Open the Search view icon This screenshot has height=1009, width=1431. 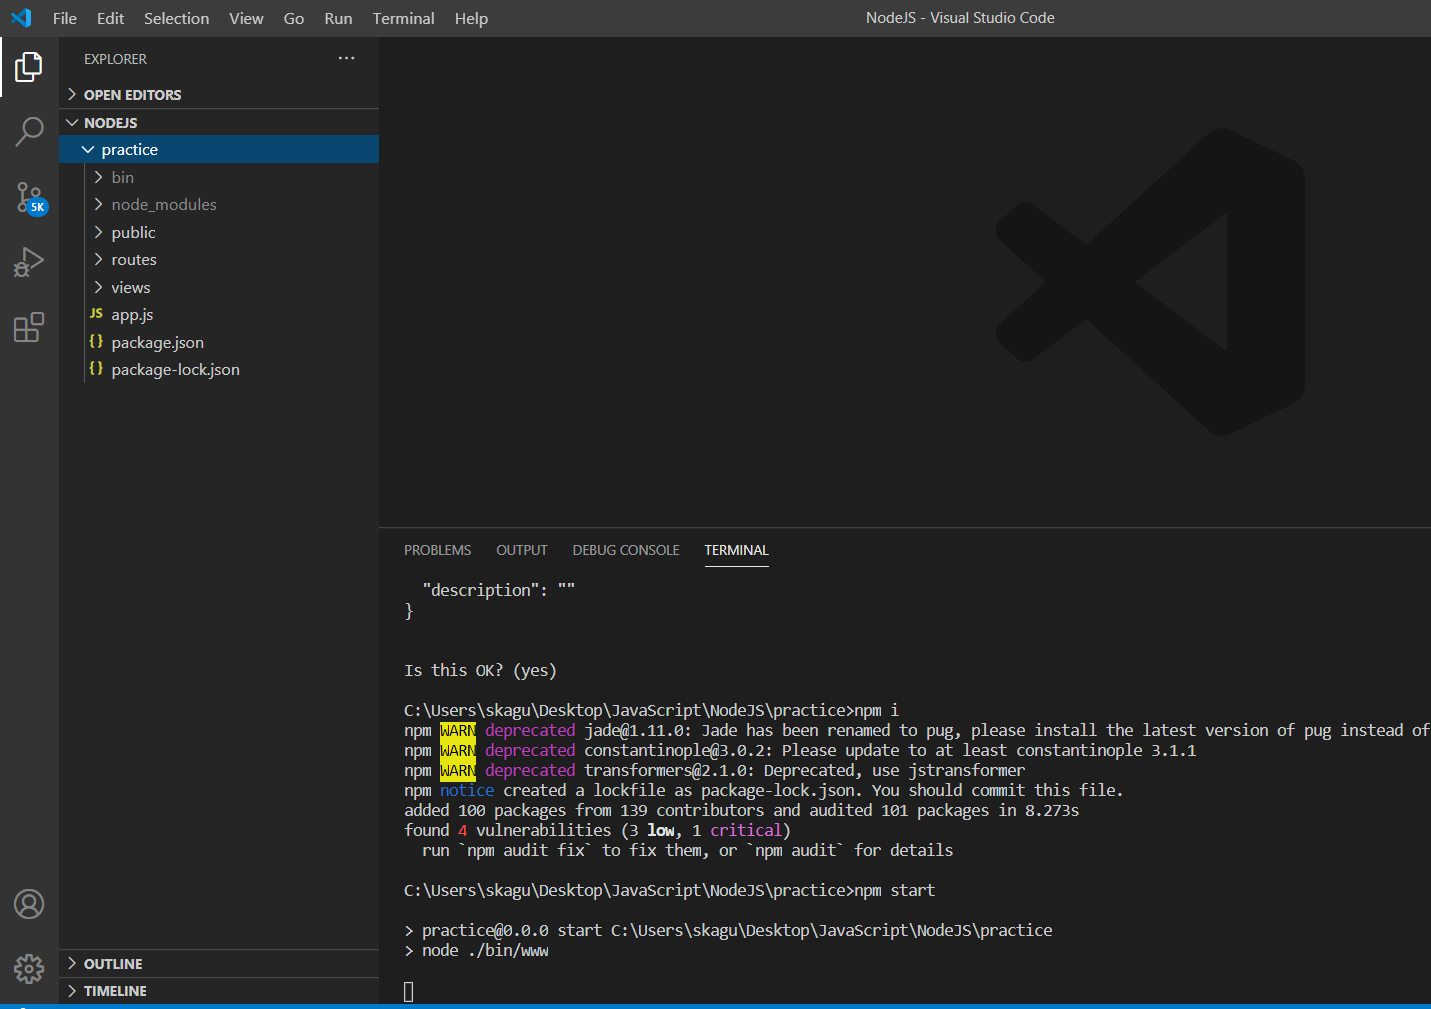pos(29,131)
